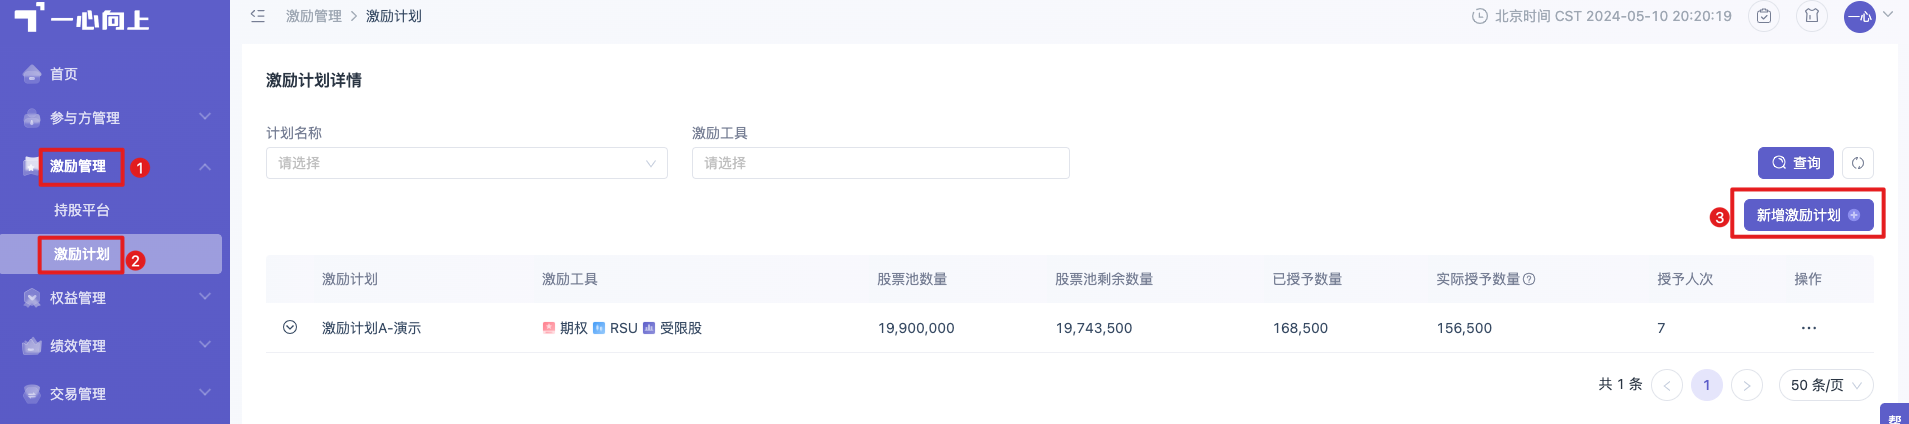This screenshot has height=424, width=1909.
Task: Collapse the sidebar with the fold icon
Action: click(258, 16)
